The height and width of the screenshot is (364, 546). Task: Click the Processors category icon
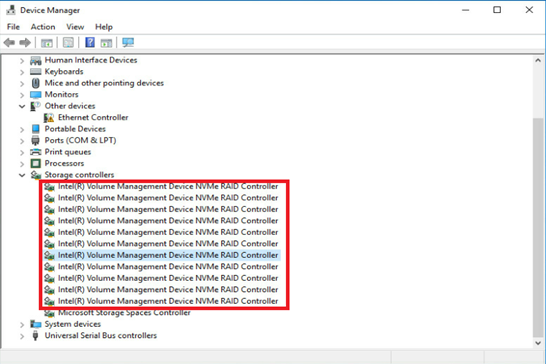(36, 163)
